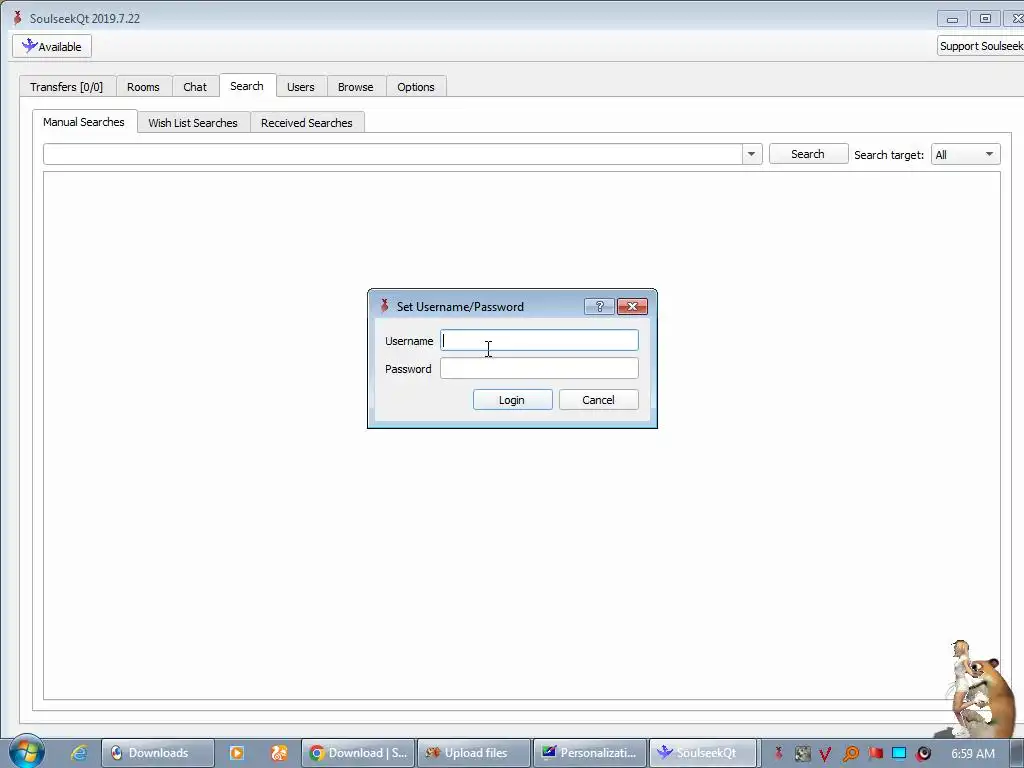Click the blue monitor tray icon
Screen dimensions: 1024x768
pyautogui.click(x=899, y=753)
